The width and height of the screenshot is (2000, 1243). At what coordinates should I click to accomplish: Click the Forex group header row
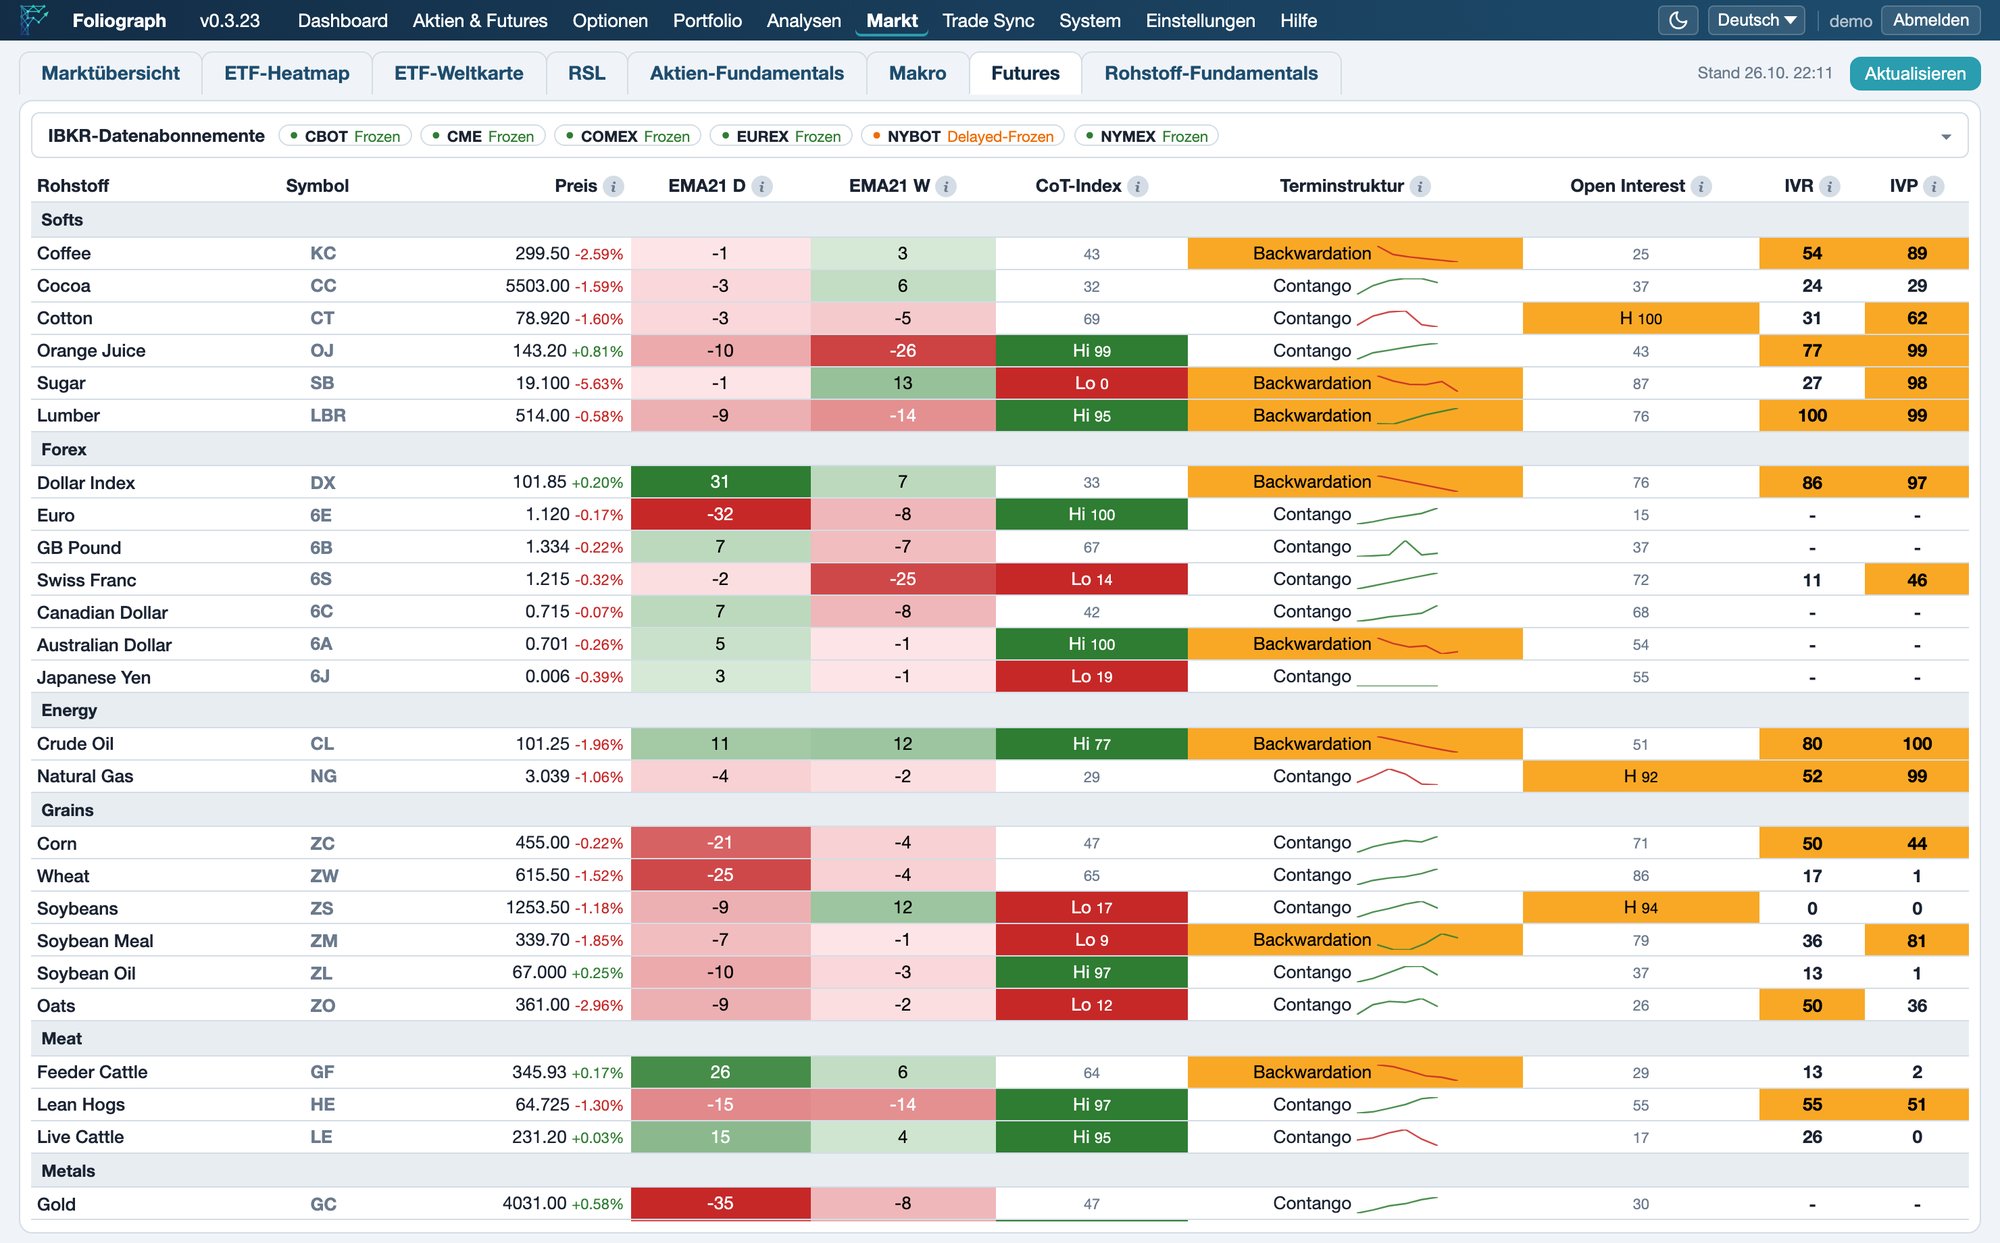[x=999, y=449]
